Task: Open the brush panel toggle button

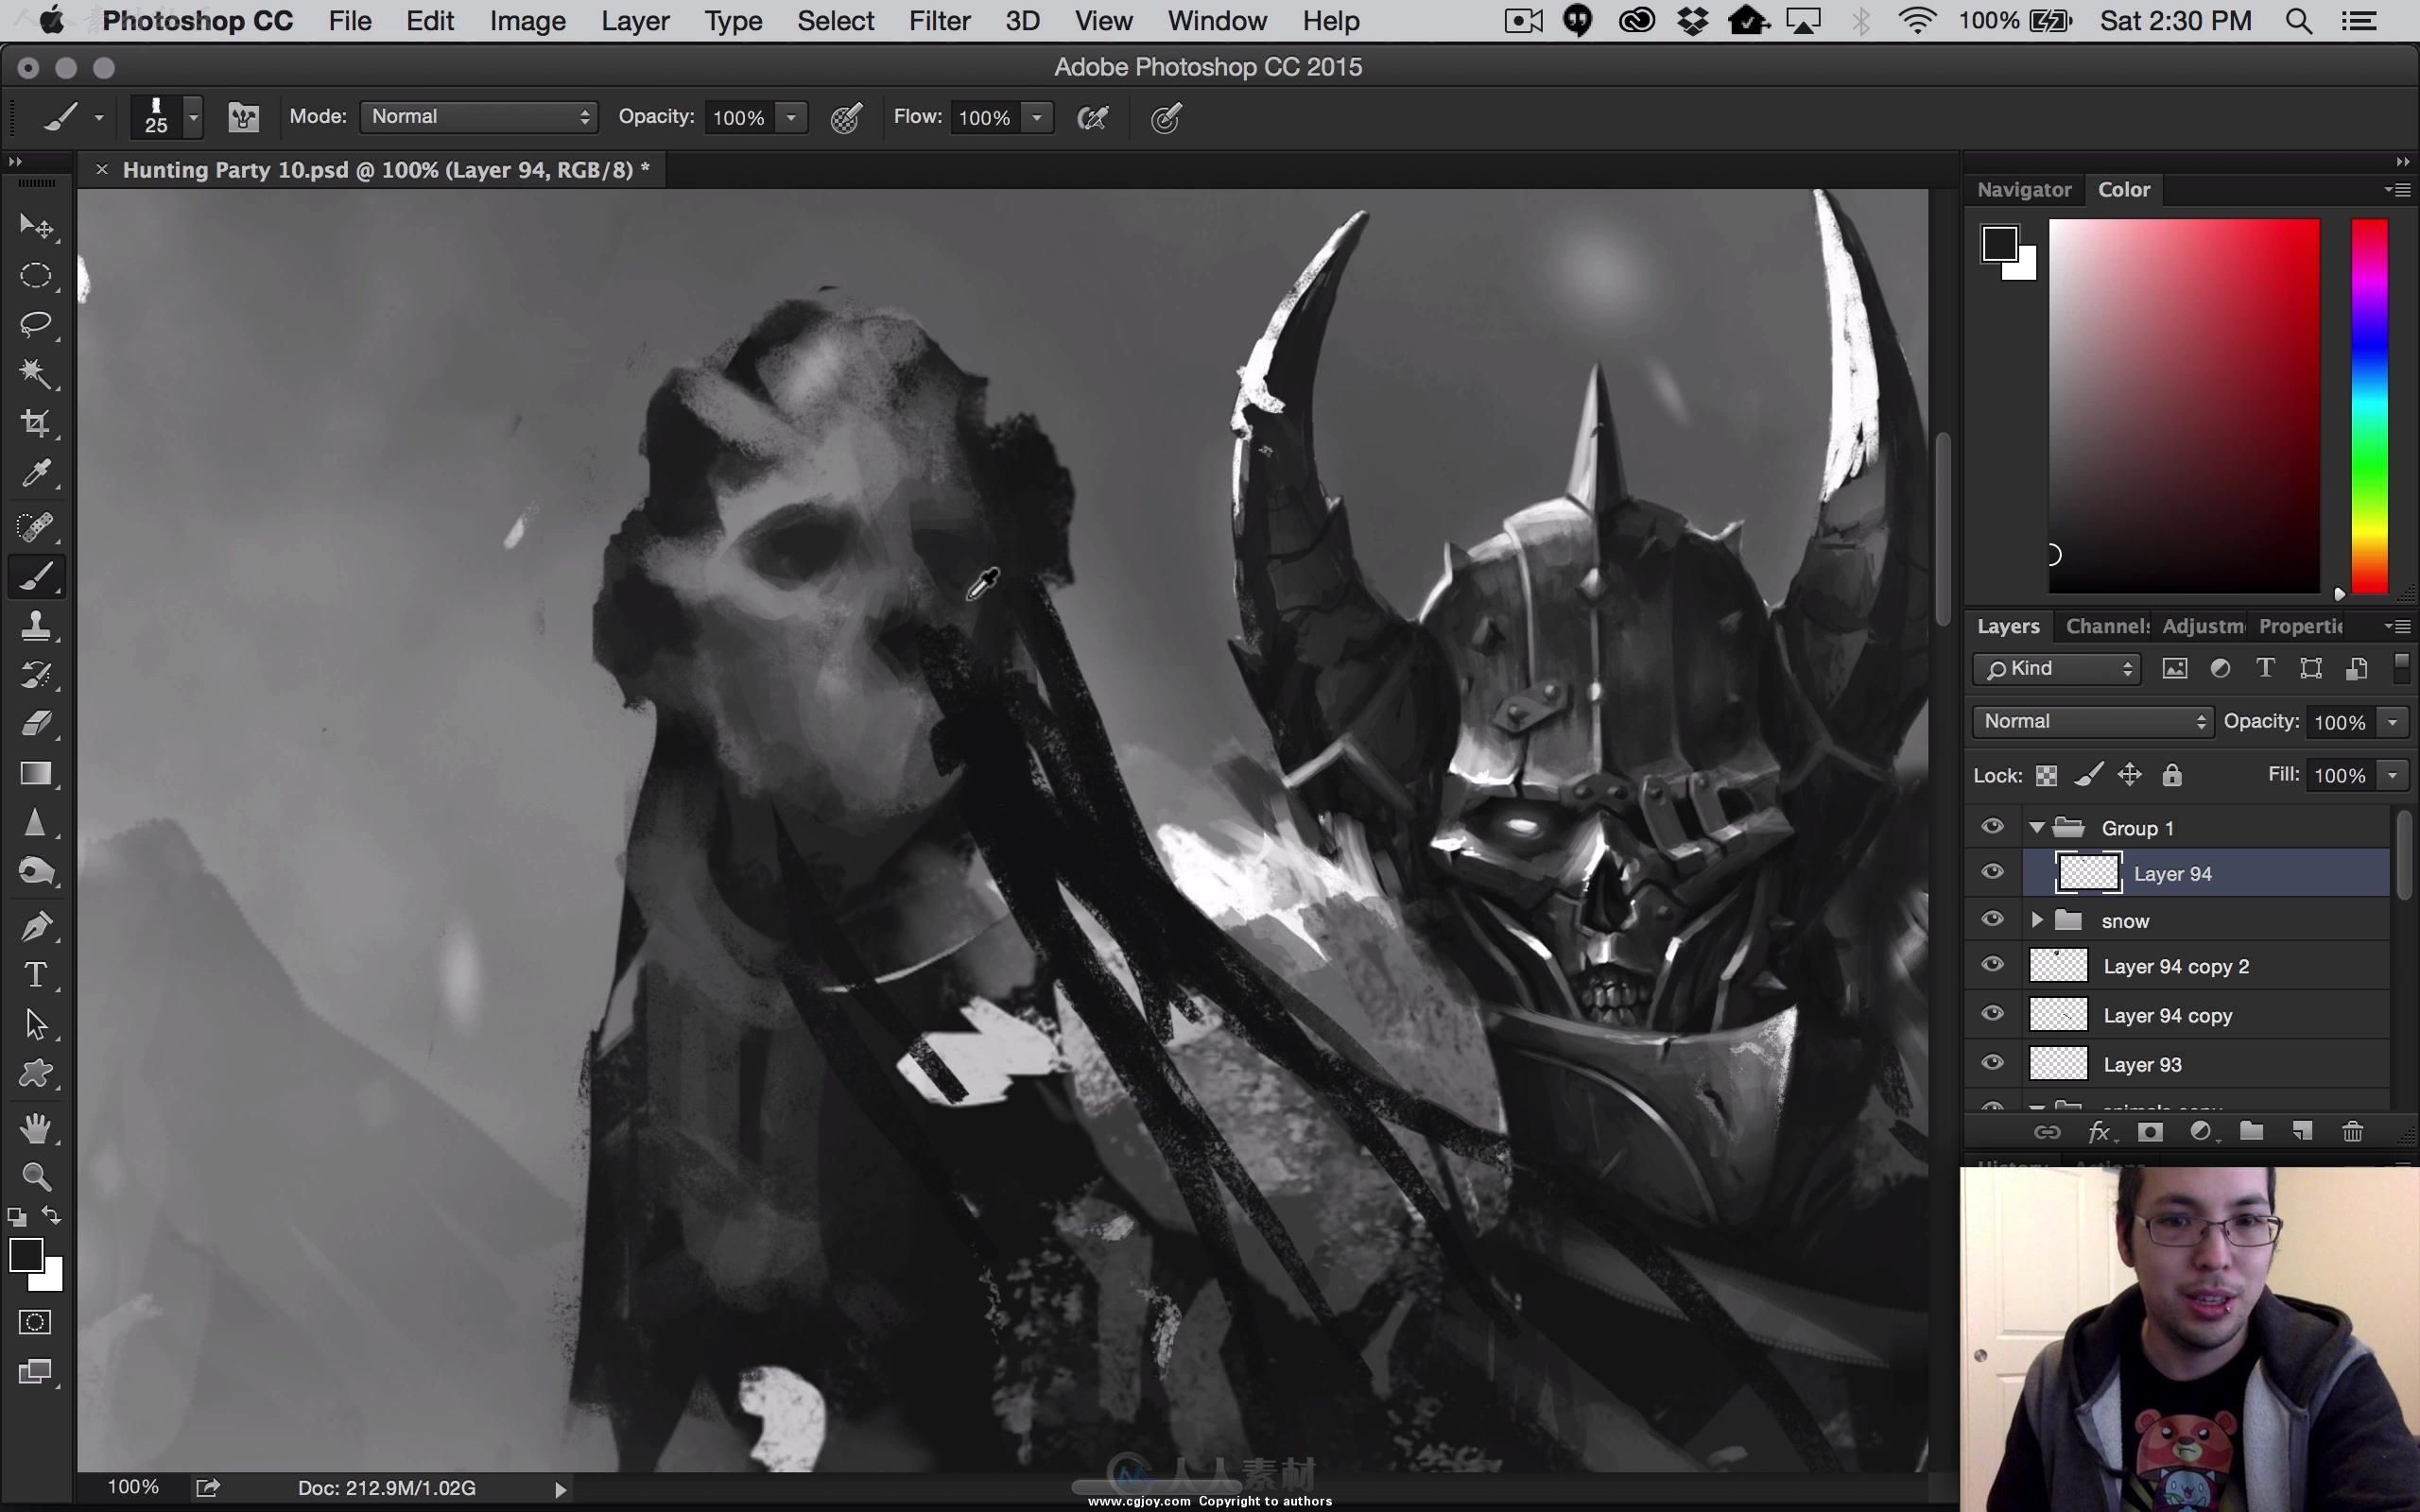Action: click(x=243, y=118)
